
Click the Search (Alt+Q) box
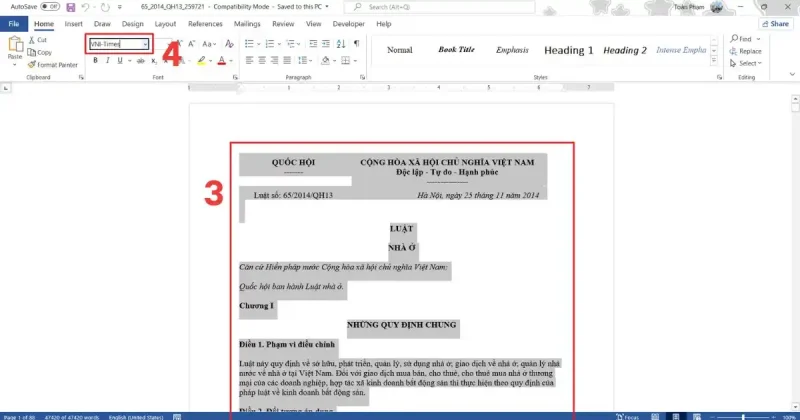tap(439, 7)
